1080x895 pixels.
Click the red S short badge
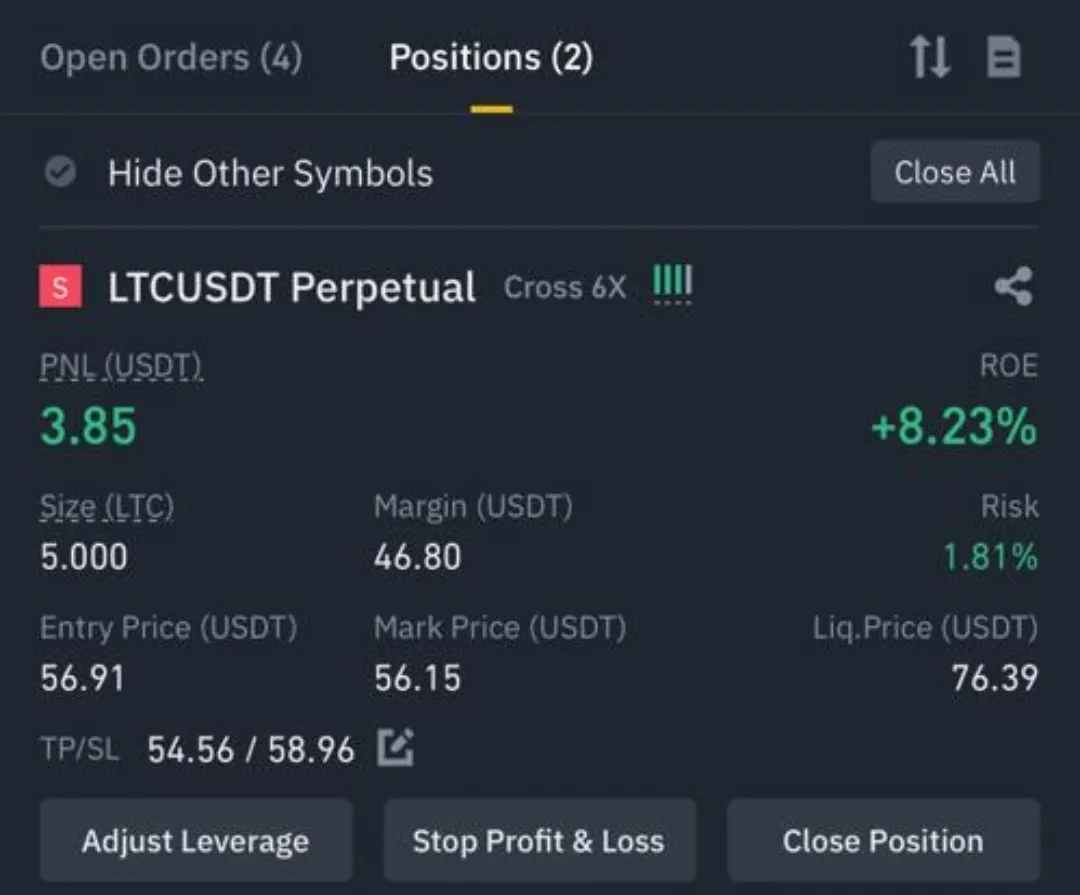[x=61, y=286]
